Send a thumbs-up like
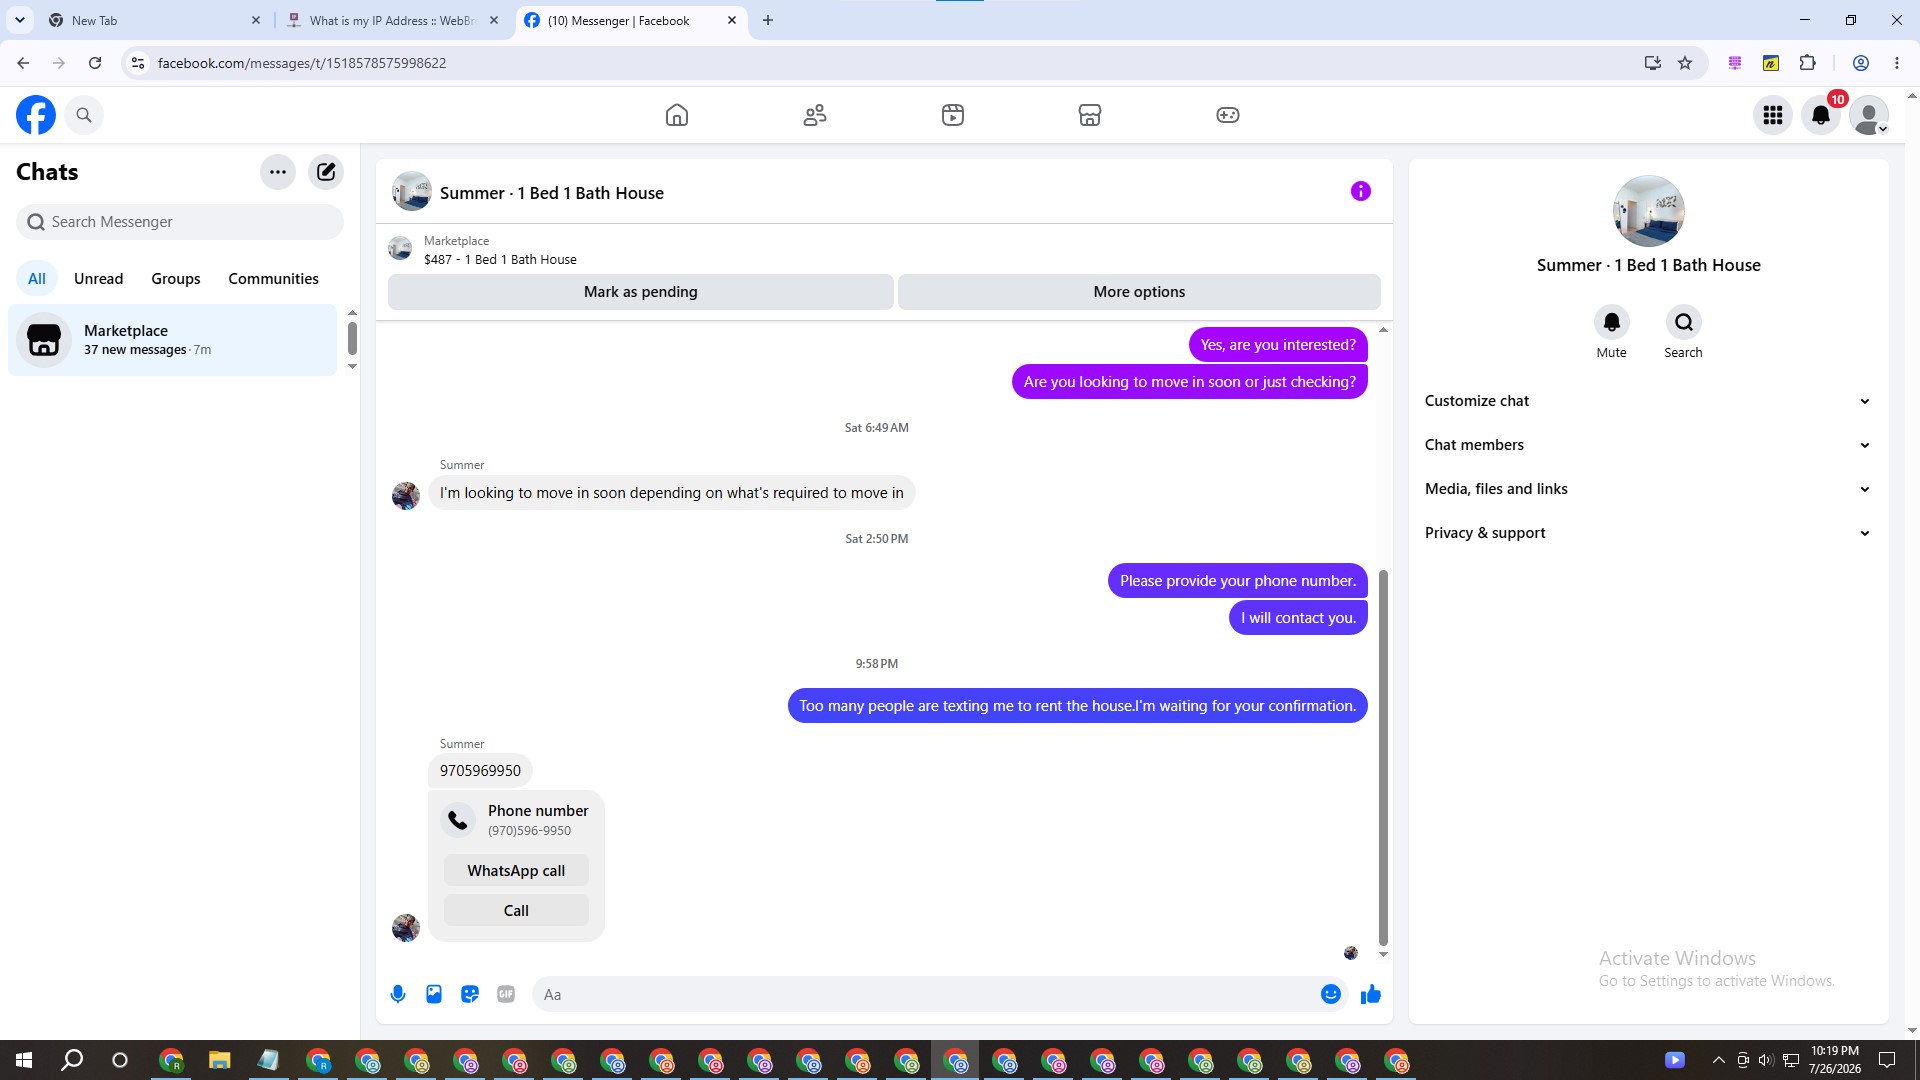Screen dimensions: 1920x1080 (1371, 994)
